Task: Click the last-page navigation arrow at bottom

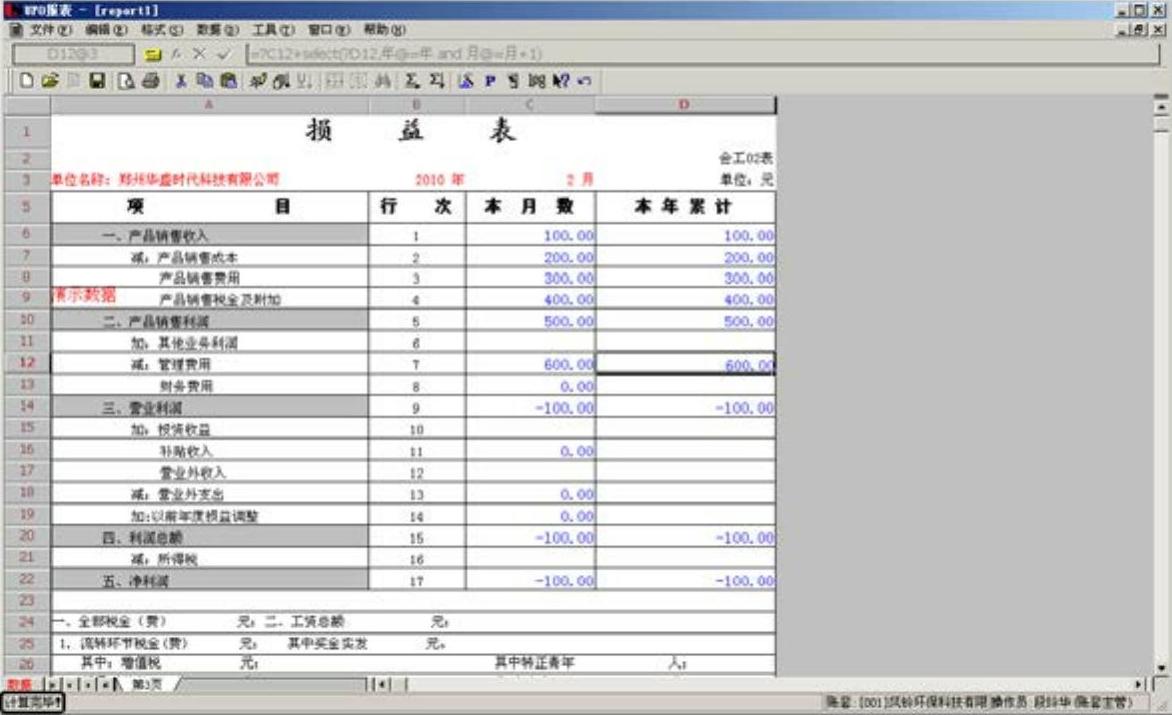Action: (x=107, y=684)
